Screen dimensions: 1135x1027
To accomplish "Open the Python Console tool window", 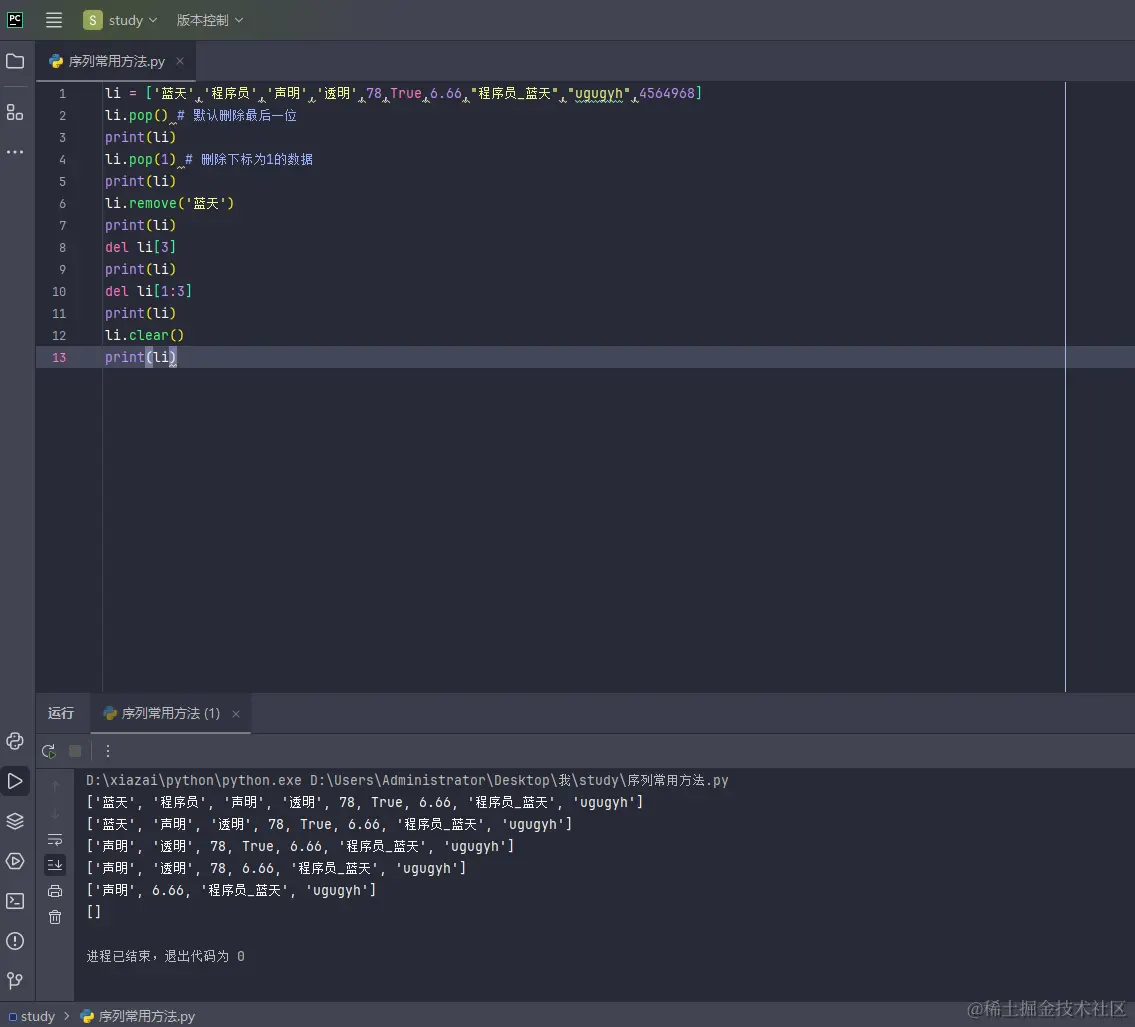I will point(15,741).
